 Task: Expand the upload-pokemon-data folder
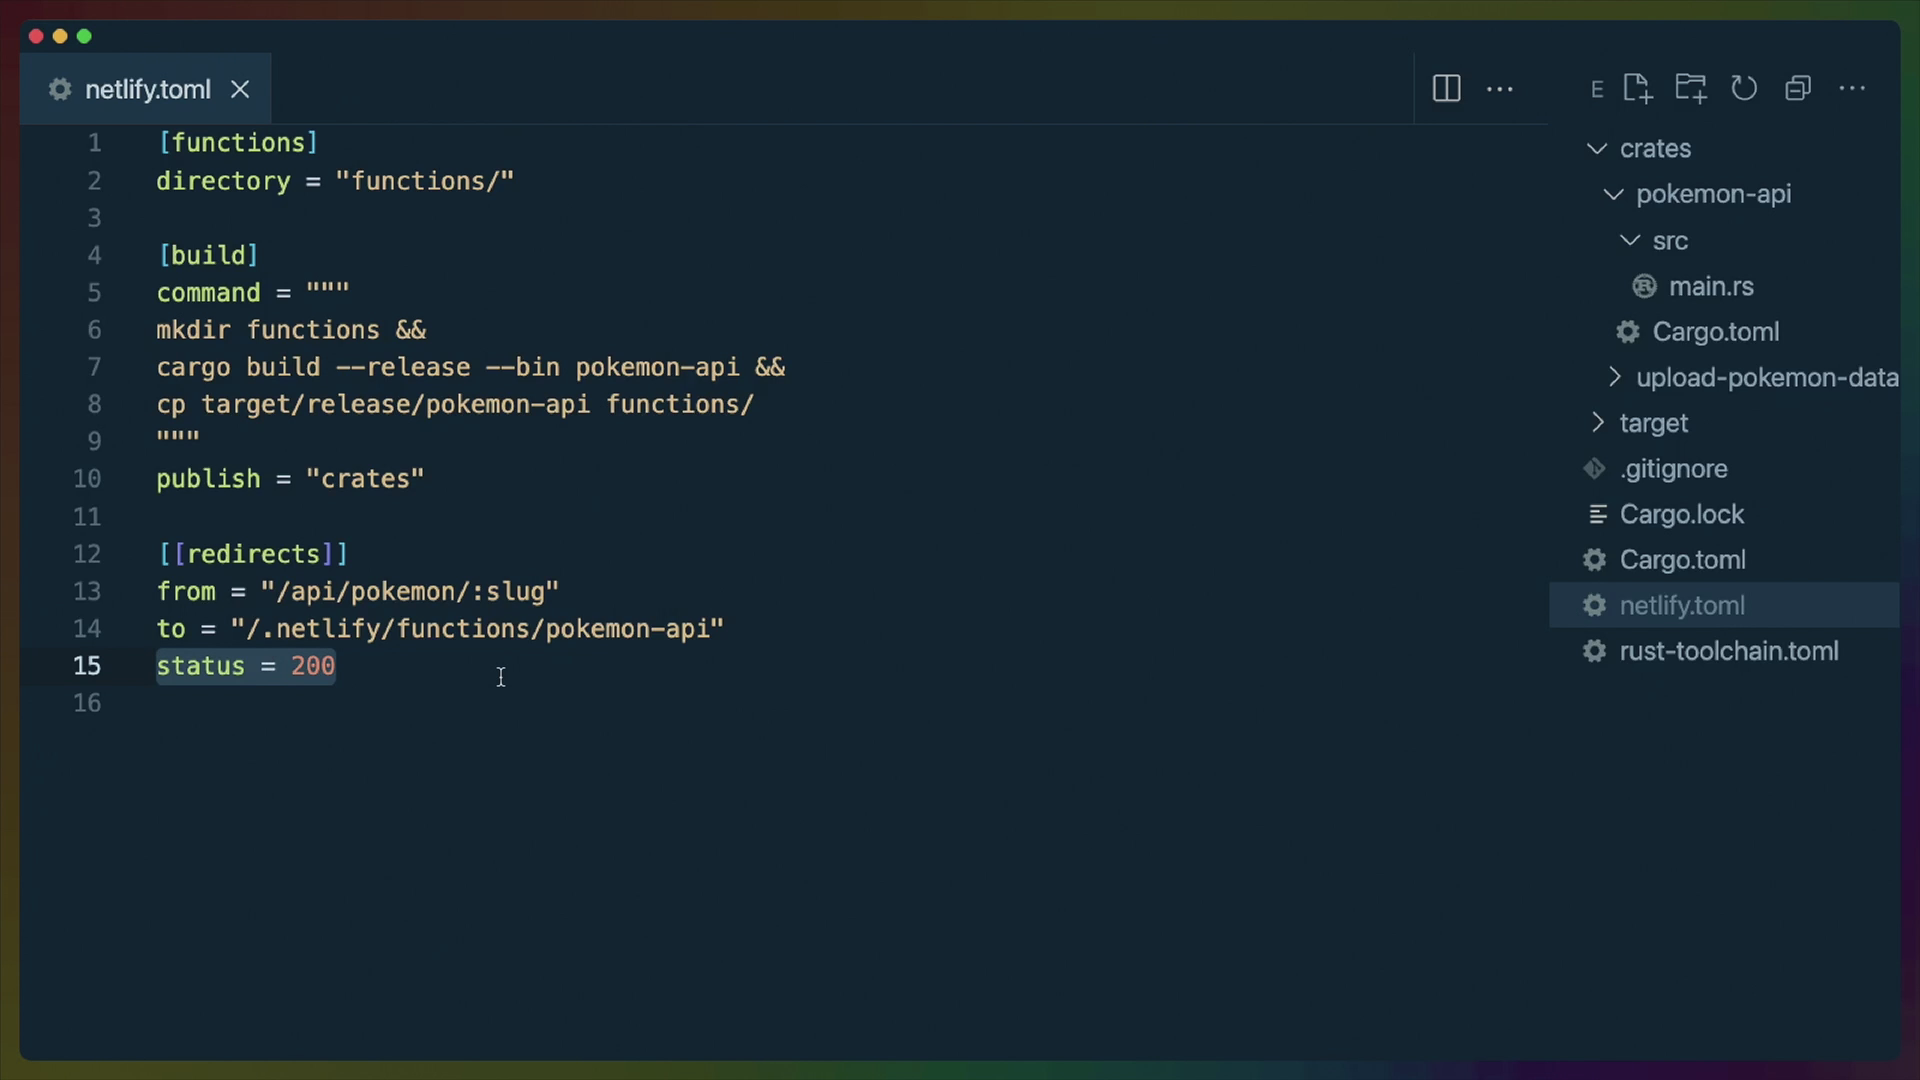coord(1615,377)
